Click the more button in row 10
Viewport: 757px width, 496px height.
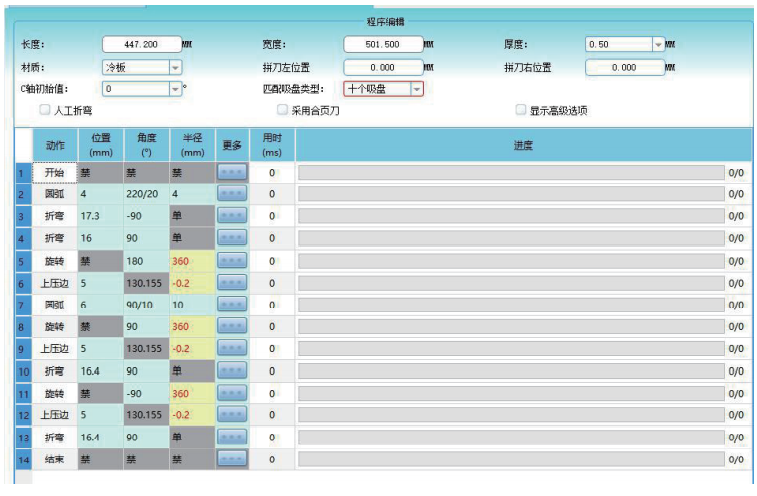click(231, 370)
